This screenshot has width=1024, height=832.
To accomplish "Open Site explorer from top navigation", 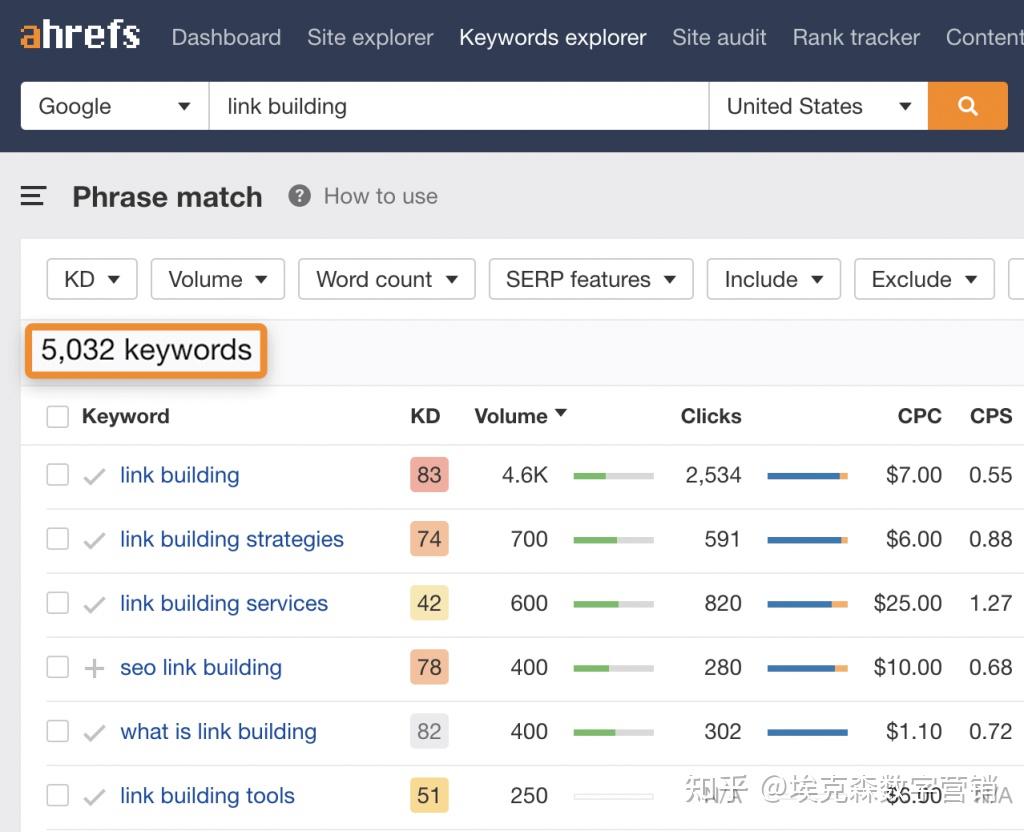I will 370,37.
